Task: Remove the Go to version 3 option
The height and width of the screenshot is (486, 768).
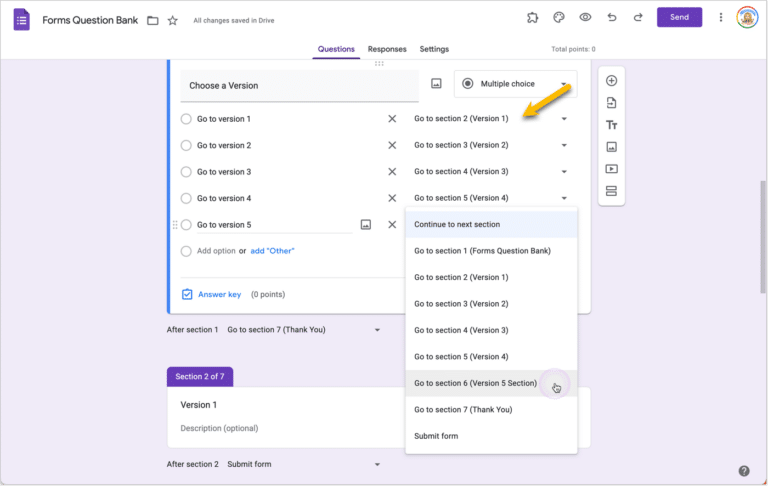Action: (x=392, y=172)
